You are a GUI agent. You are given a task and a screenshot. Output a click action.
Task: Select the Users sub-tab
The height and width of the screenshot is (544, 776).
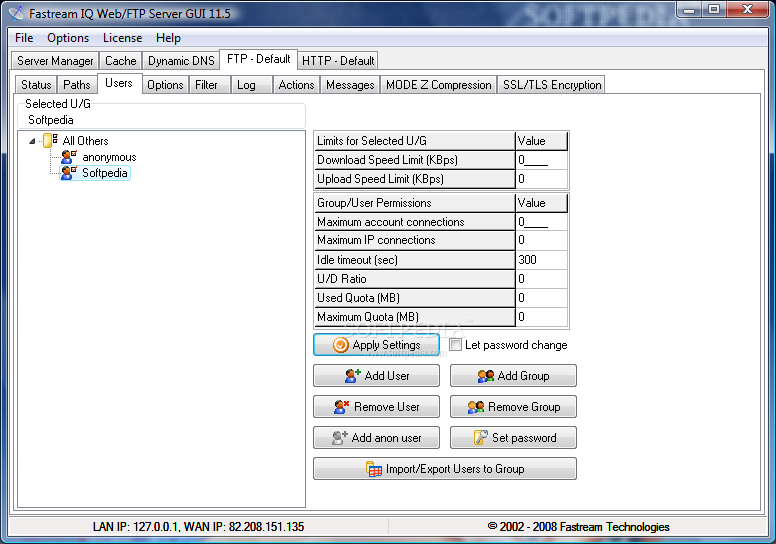click(119, 83)
